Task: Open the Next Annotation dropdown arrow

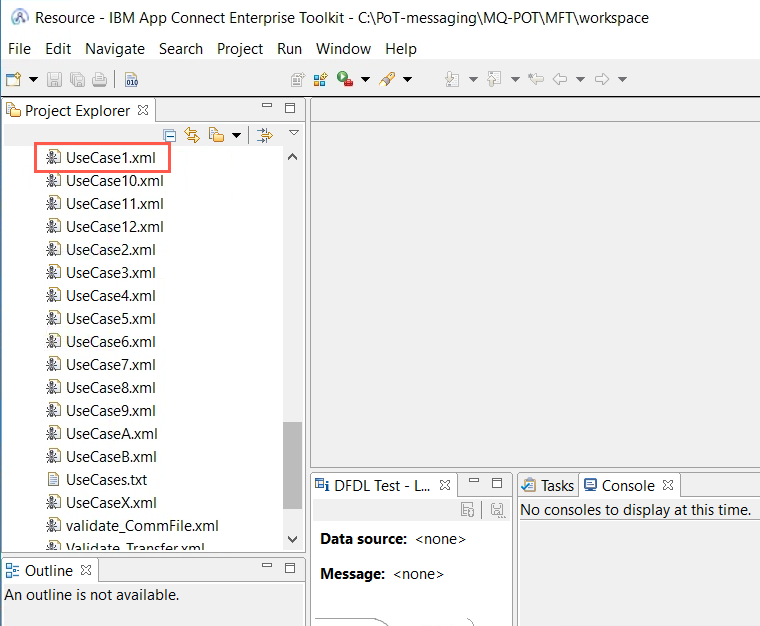Action: (x=473, y=79)
